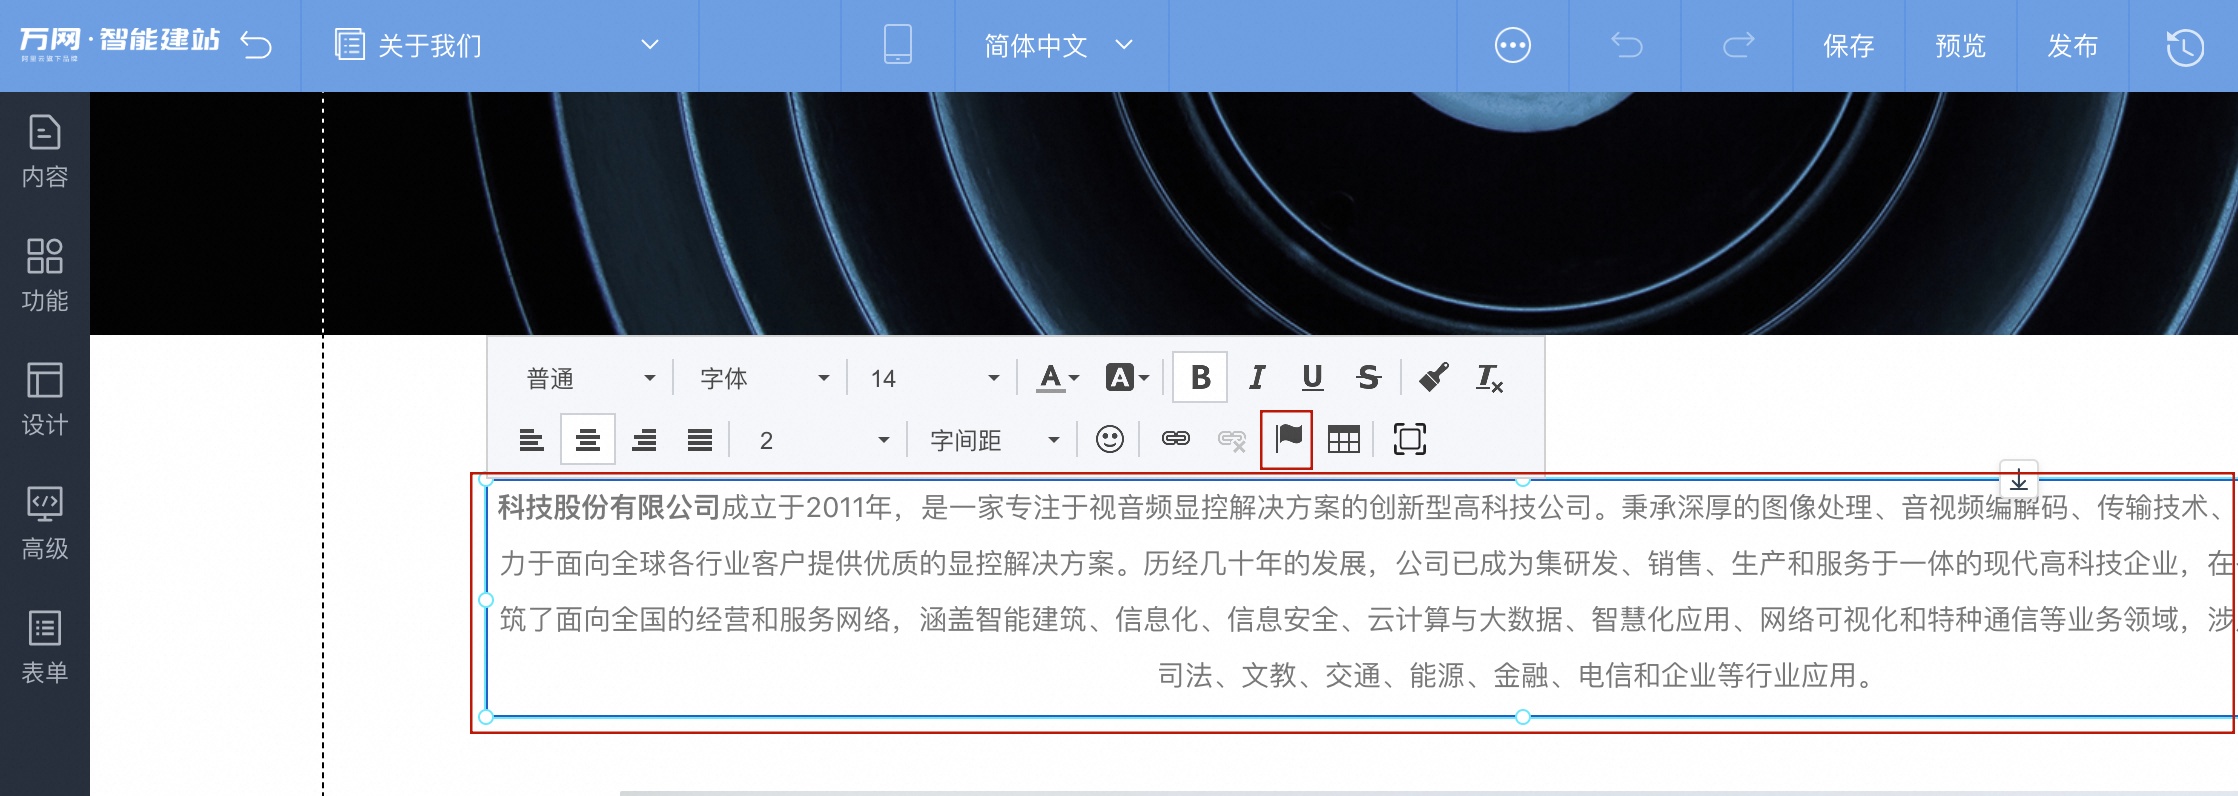Click the undo arrow in top bar
2238x796 pixels.
point(1626,45)
